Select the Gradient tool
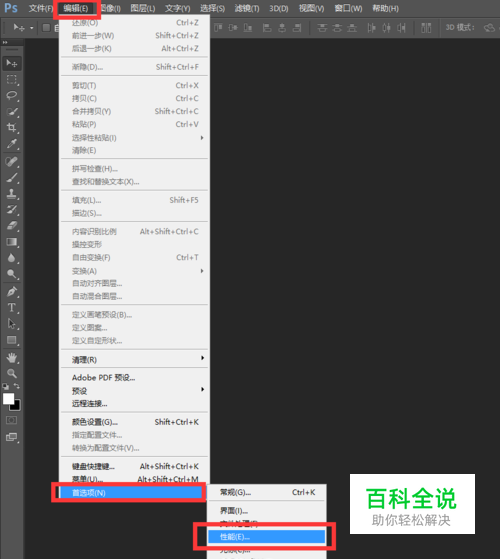This screenshot has width=500, height=559. click(12, 242)
